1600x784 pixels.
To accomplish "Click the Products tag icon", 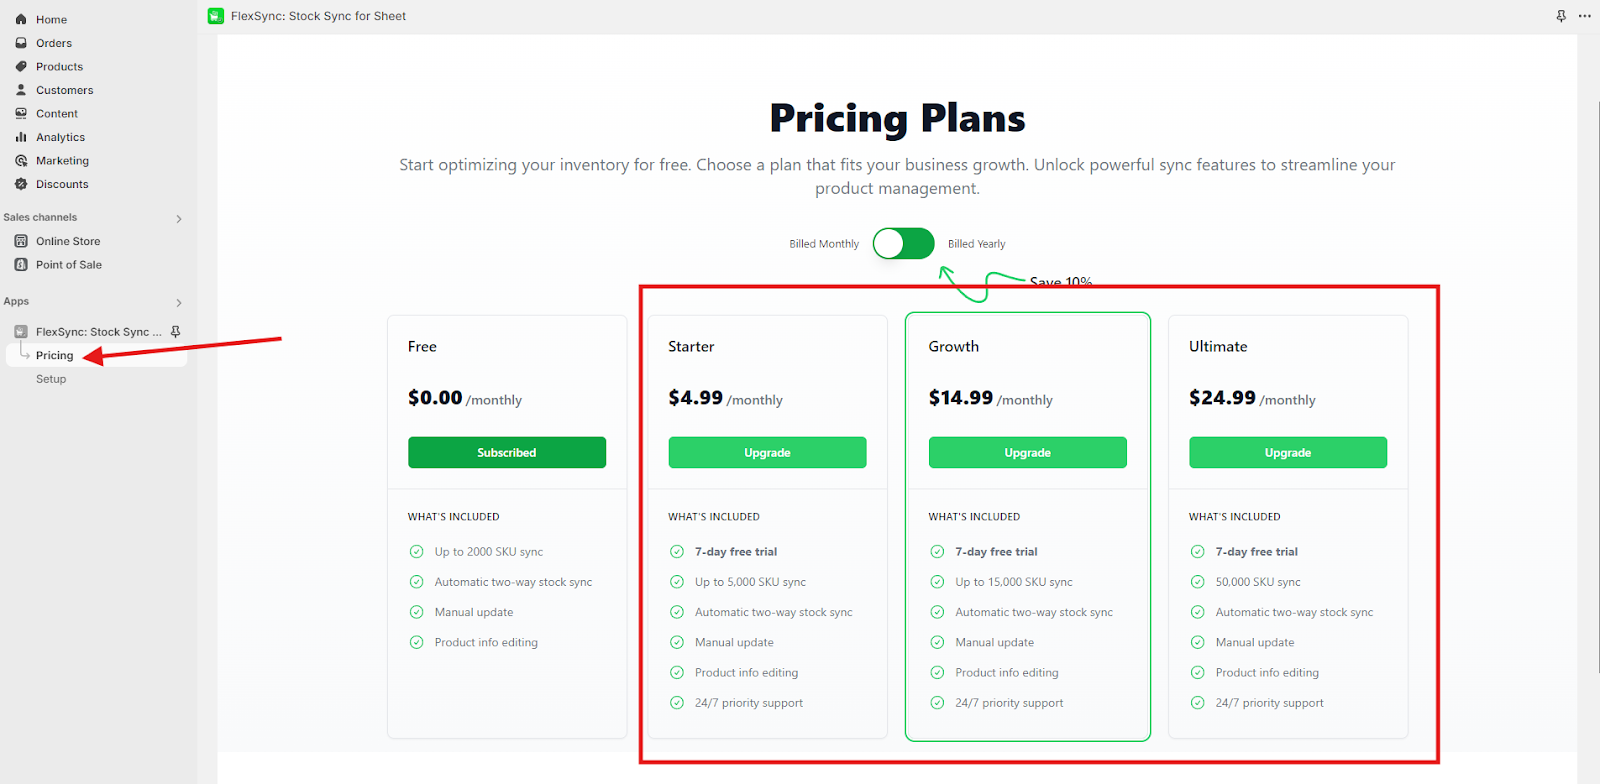I will click(x=21, y=66).
